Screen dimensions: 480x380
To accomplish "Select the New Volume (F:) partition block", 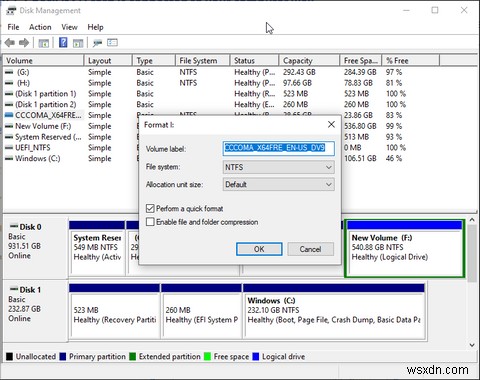I will (x=404, y=249).
